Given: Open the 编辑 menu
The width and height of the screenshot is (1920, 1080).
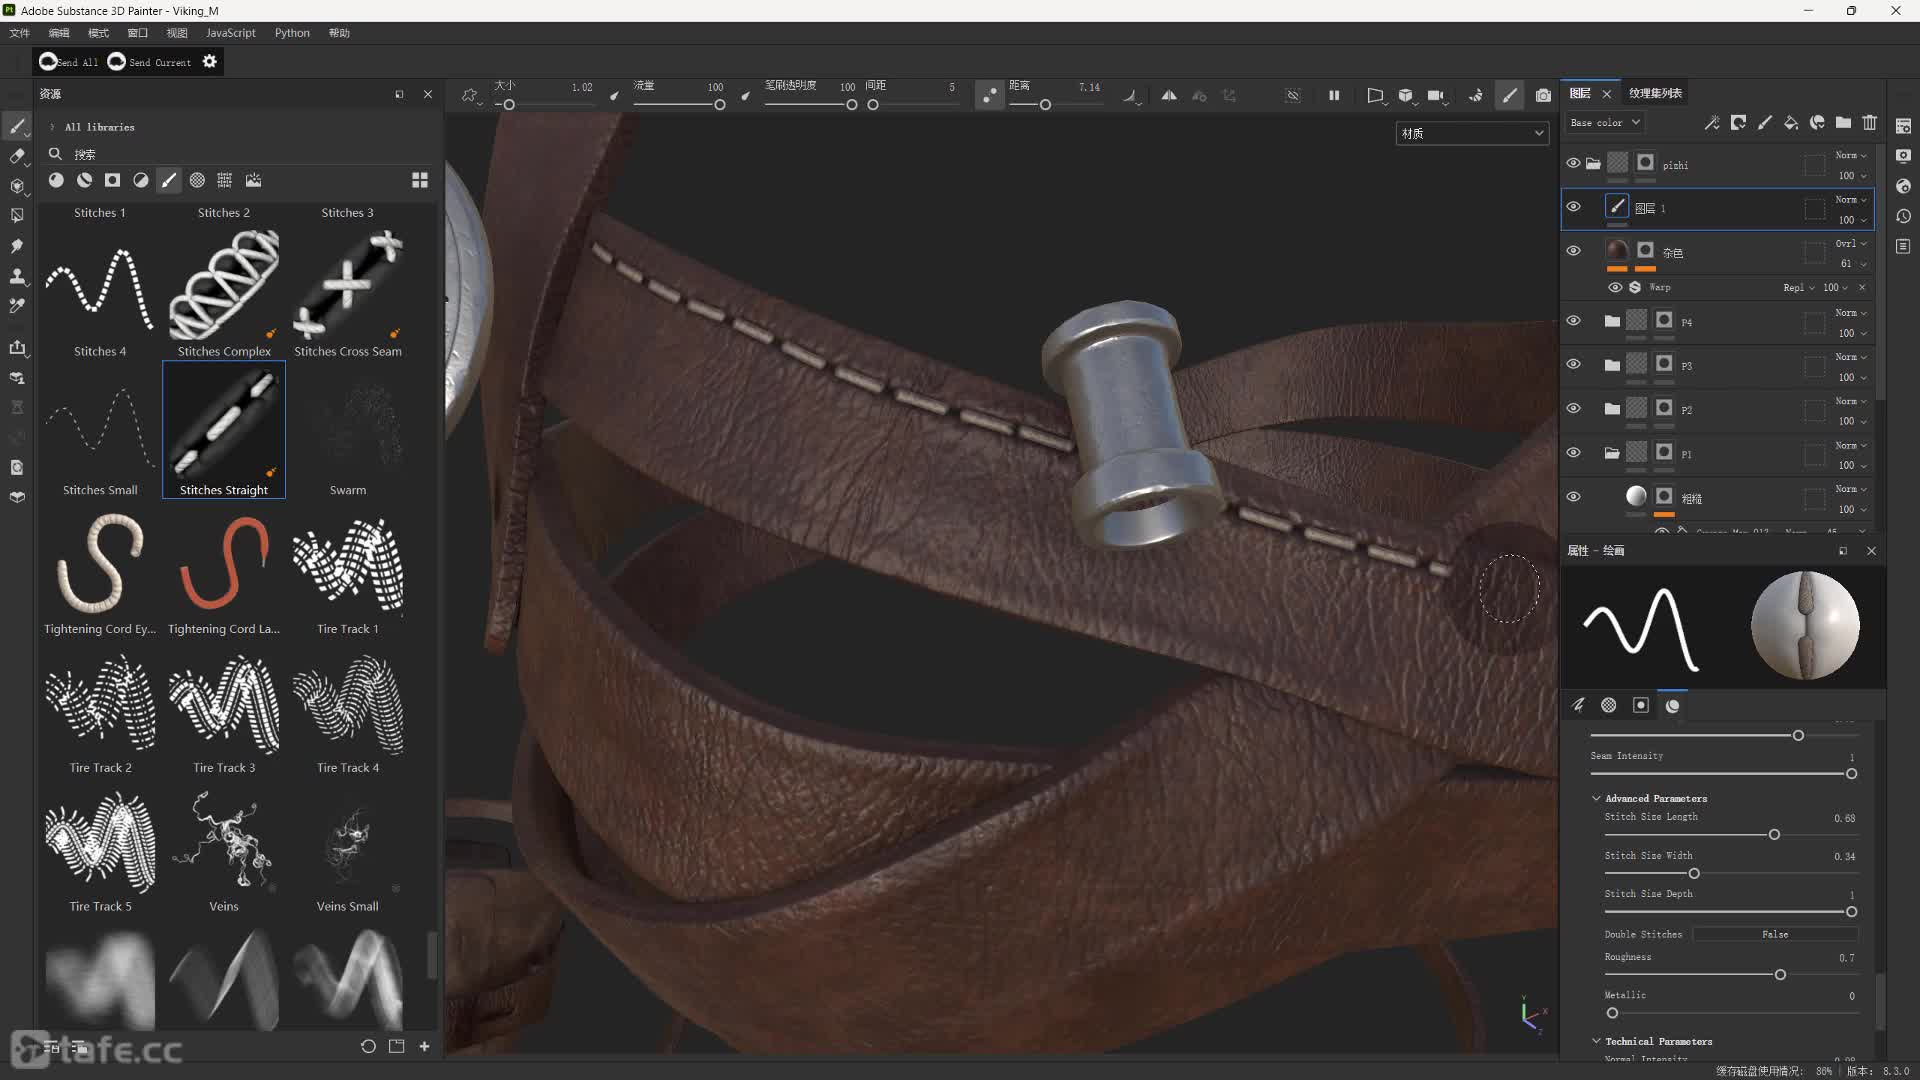Looking at the screenshot, I should (x=59, y=33).
